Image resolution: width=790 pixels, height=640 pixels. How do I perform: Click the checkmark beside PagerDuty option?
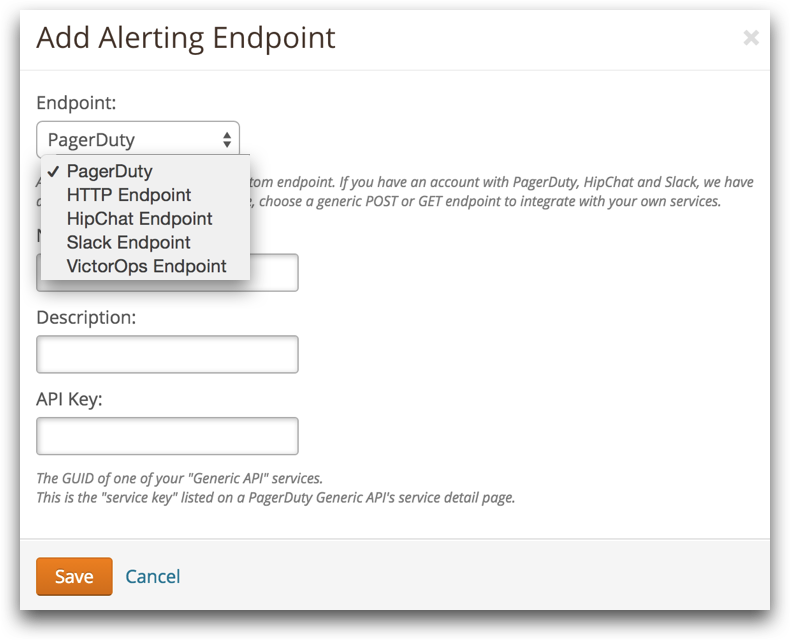(53, 171)
